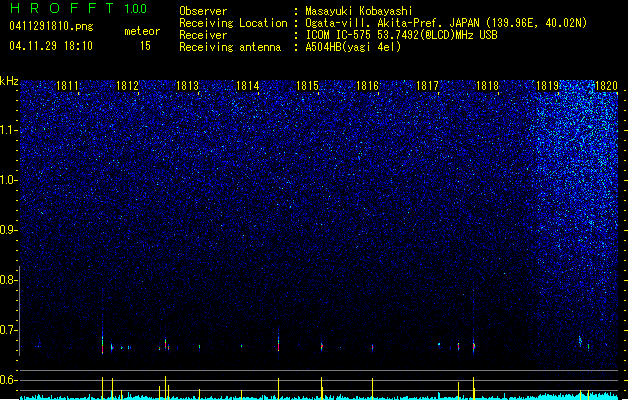
Task: Select the file name 0411291810.png
Action: point(51,26)
